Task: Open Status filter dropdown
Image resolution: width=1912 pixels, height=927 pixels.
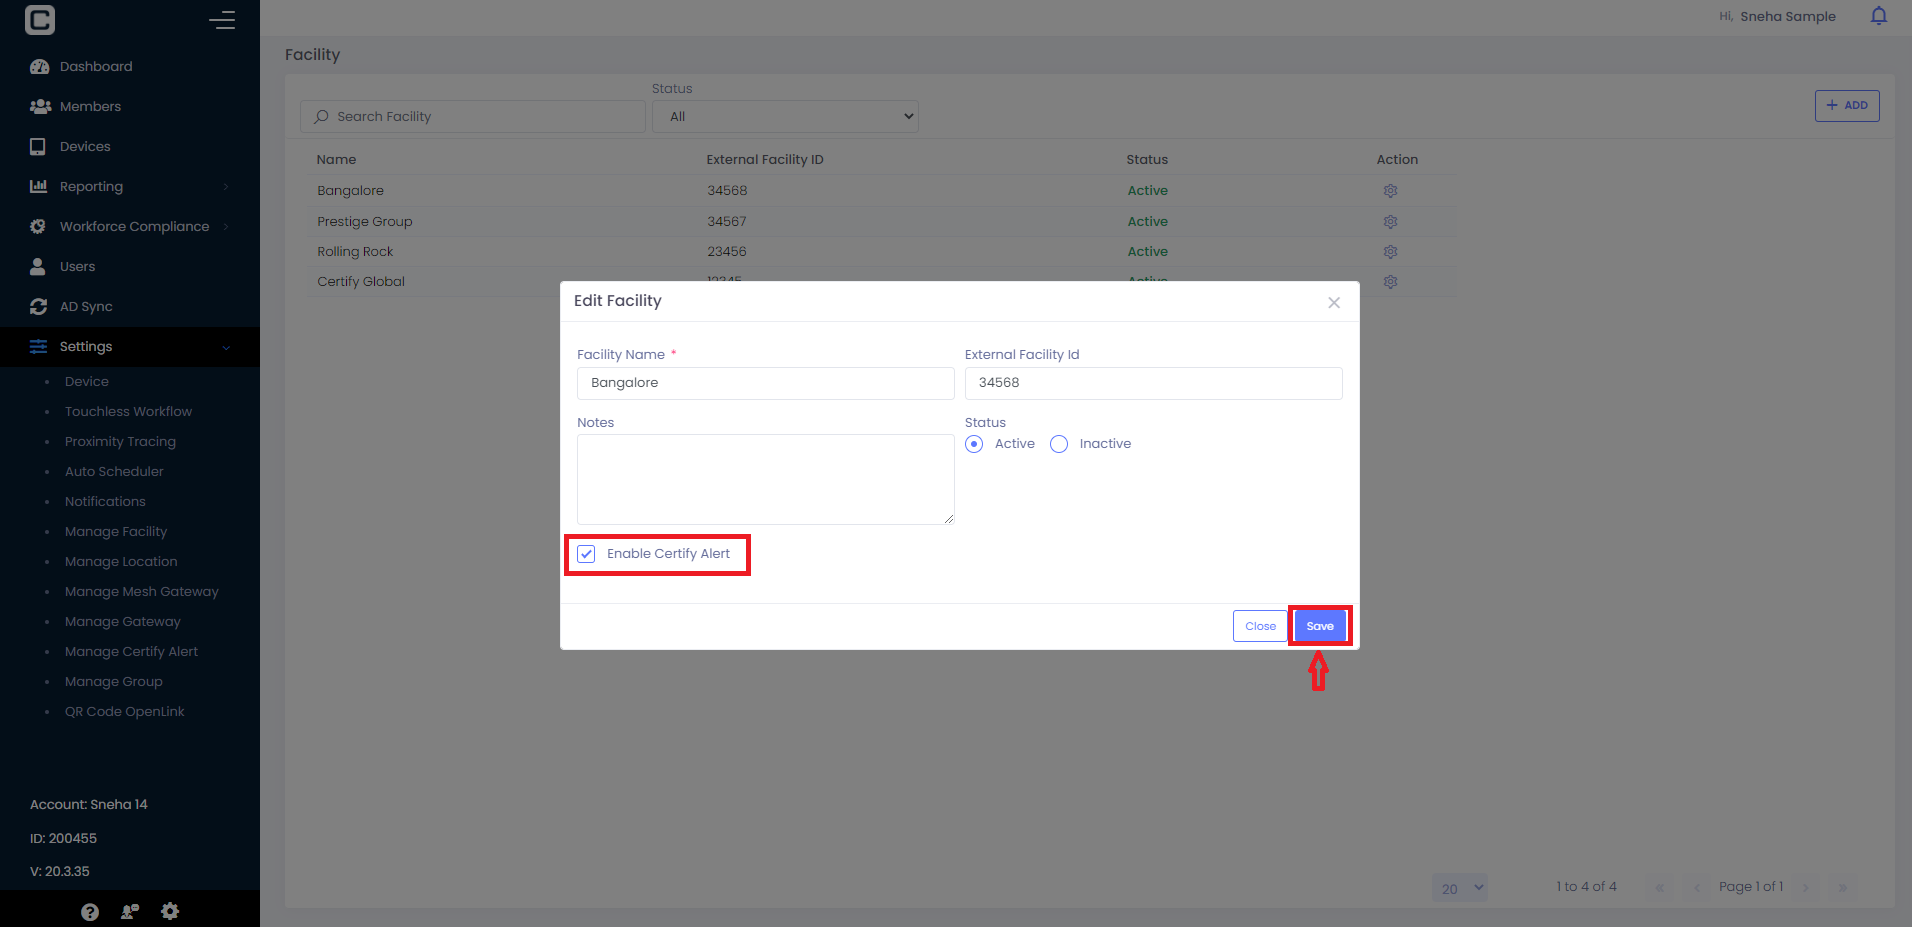Action: click(x=785, y=116)
